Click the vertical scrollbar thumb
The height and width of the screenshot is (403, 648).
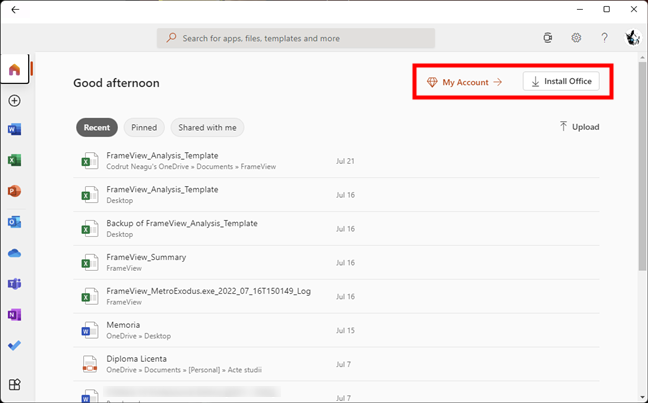coord(642,165)
